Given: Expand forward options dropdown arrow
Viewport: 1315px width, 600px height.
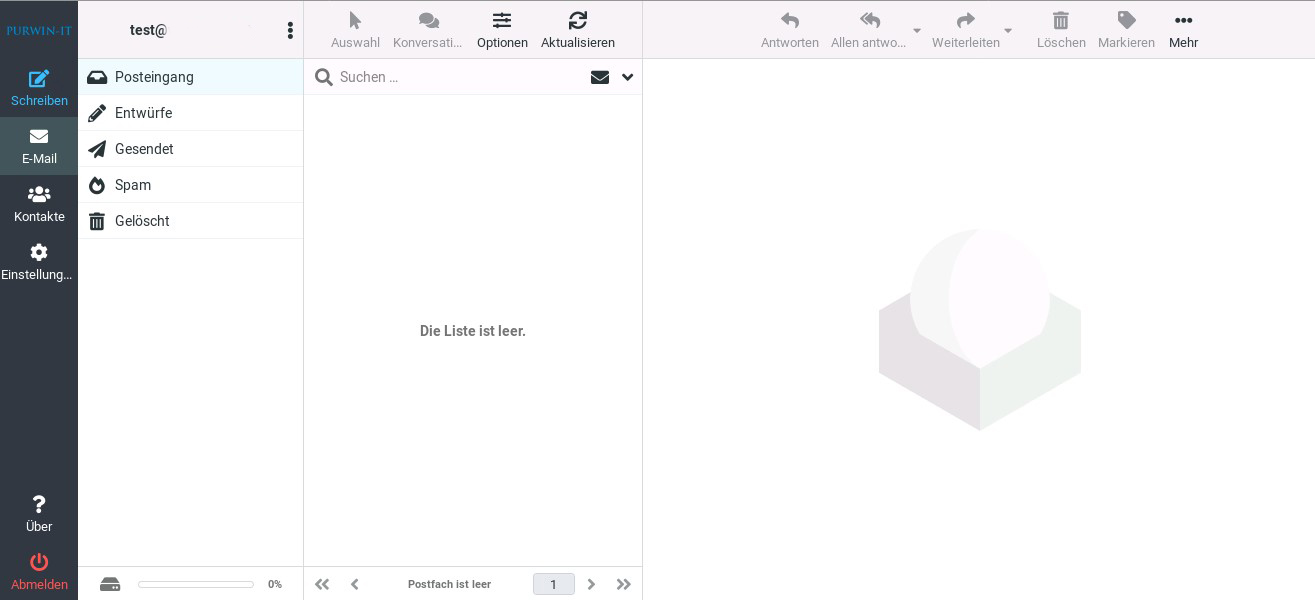Looking at the screenshot, I should (x=1008, y=31).
